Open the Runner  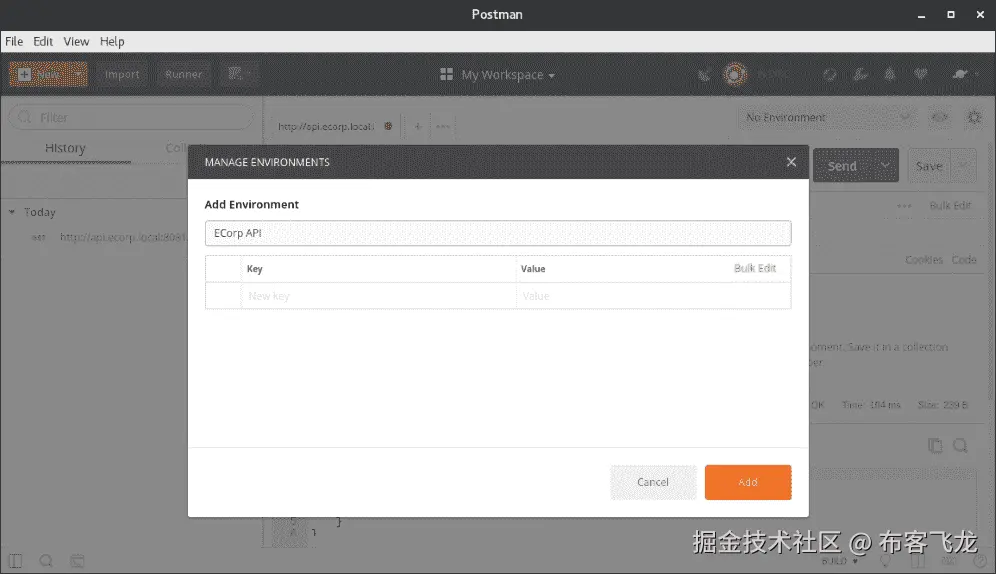(x=184, y=74)
